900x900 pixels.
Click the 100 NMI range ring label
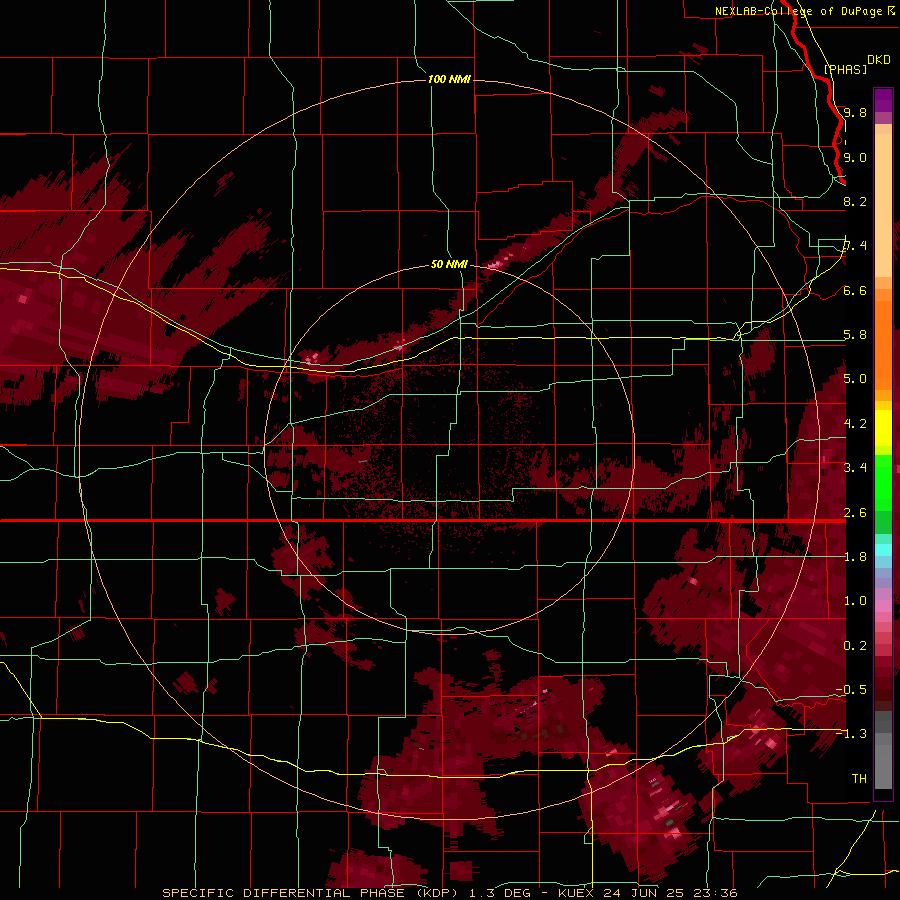tap(449, 79)
